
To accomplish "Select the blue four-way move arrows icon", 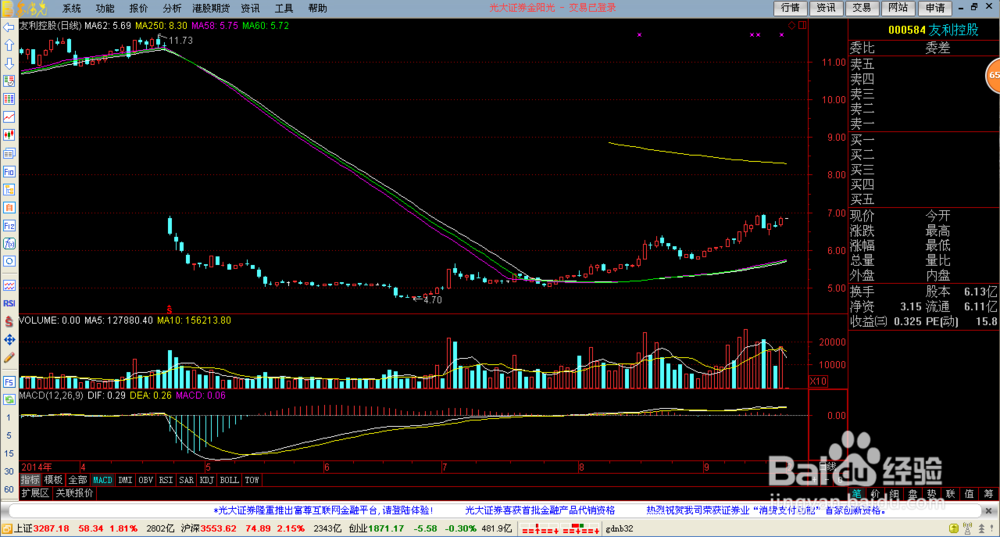I will tap(9, 340).
